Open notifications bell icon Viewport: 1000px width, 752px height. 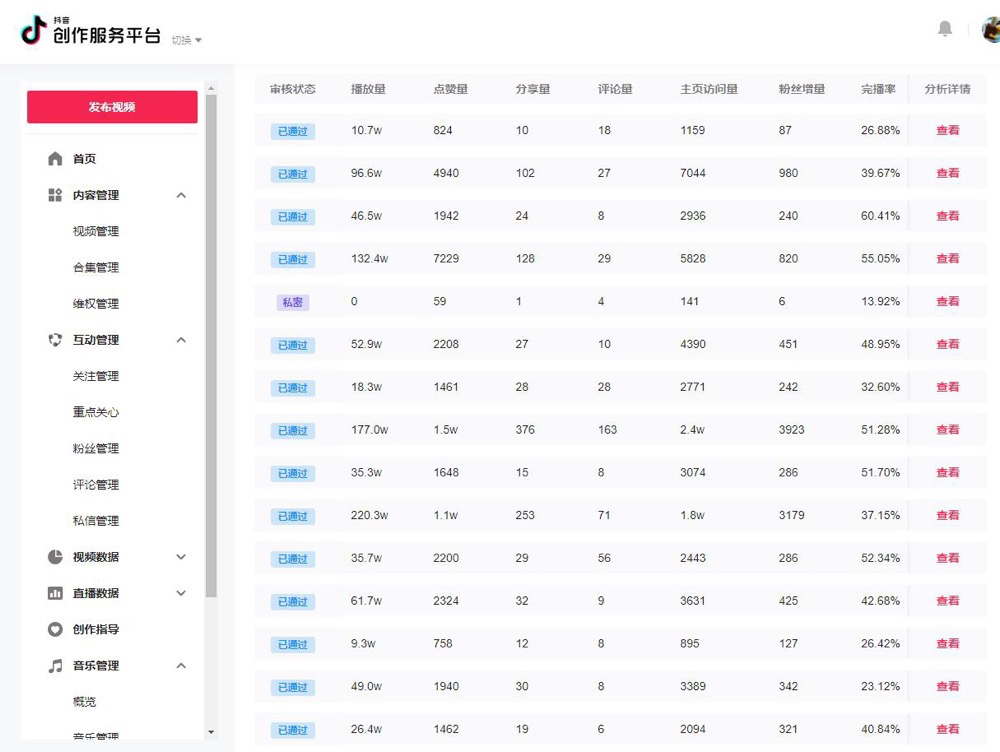pos(945,29)
